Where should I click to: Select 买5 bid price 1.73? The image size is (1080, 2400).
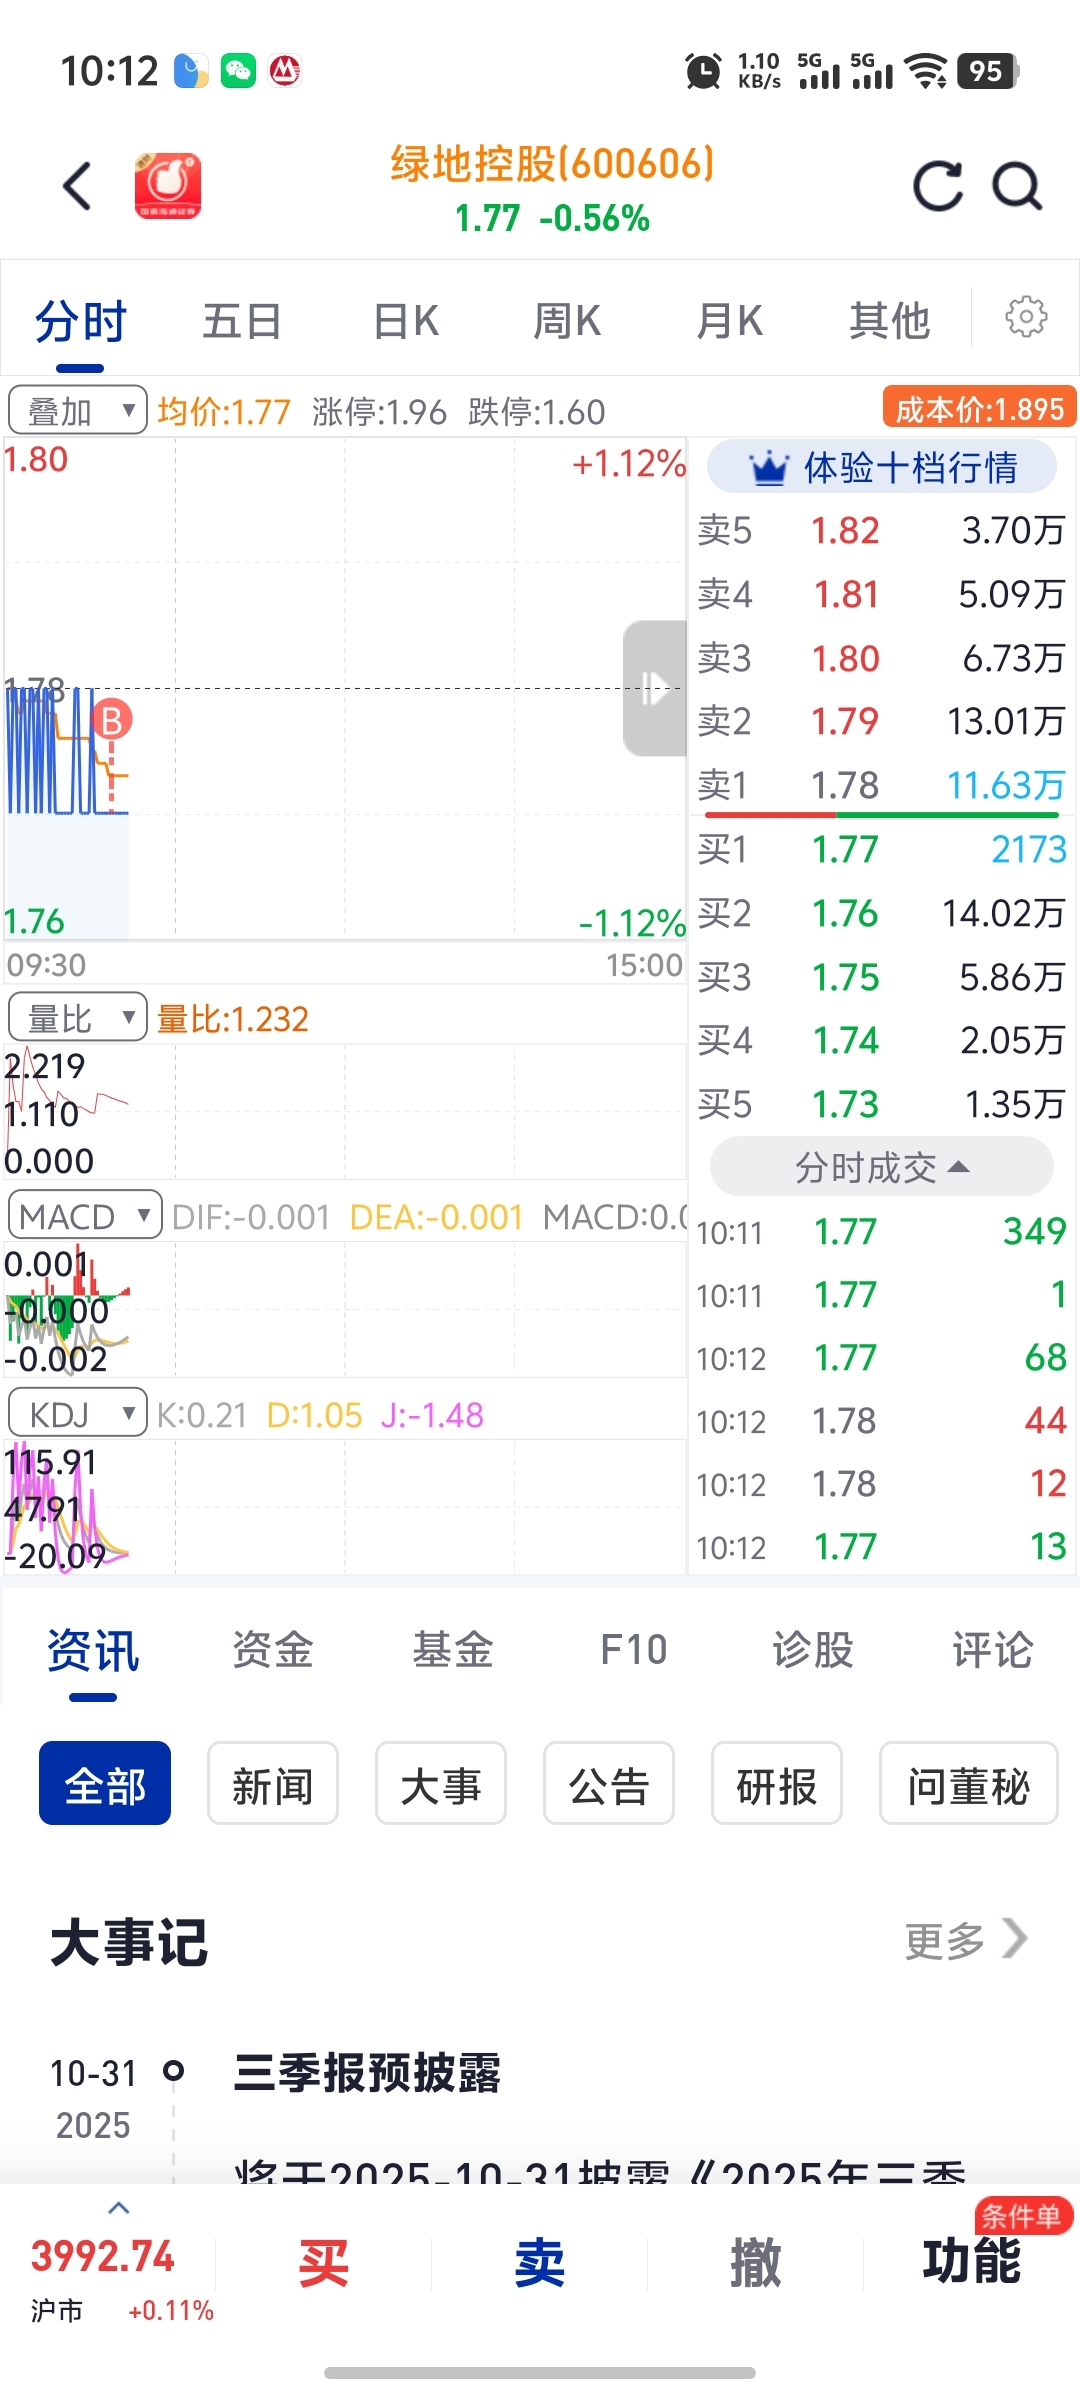[882, 1105]
